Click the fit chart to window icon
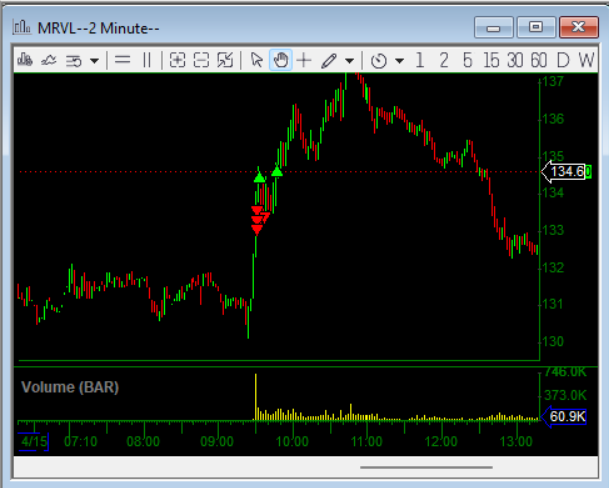 pos(225,60)
